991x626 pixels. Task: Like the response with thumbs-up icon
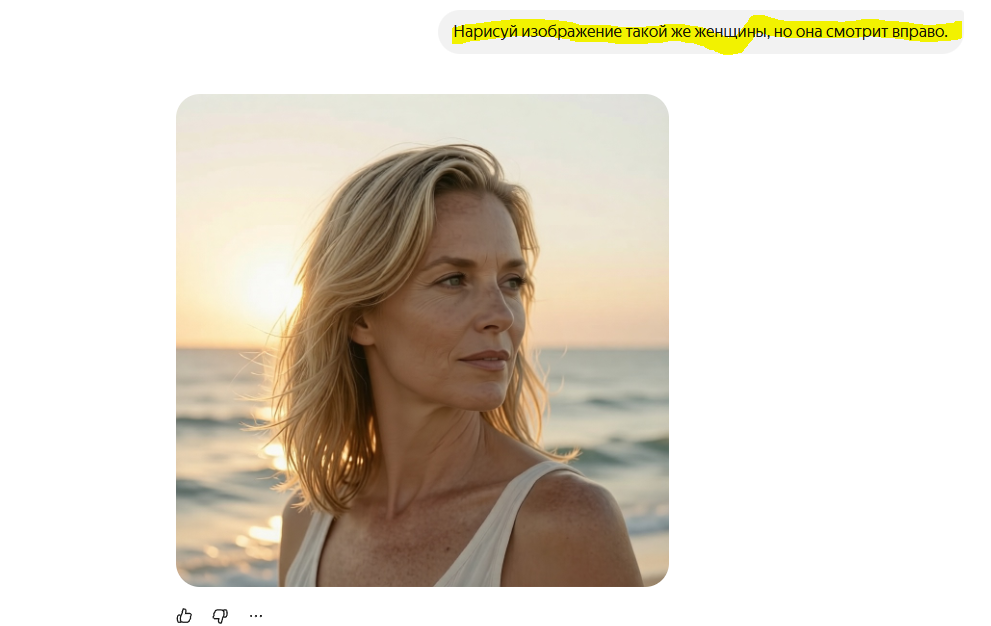click(x=184, y=615)
